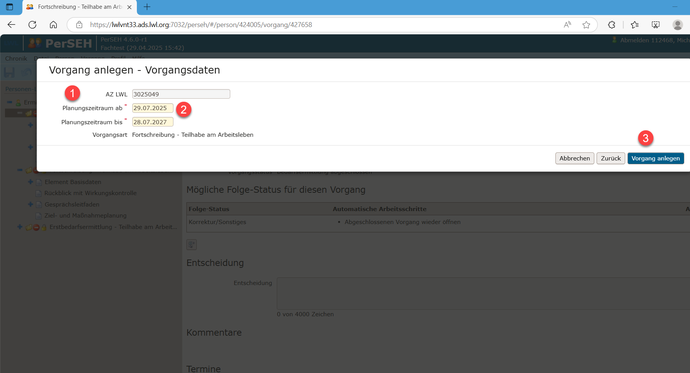Screen dimensions: 690x373
Task: Select Rückblick mit Wirkungskontrolle in the tree
Action: point(90,193)
